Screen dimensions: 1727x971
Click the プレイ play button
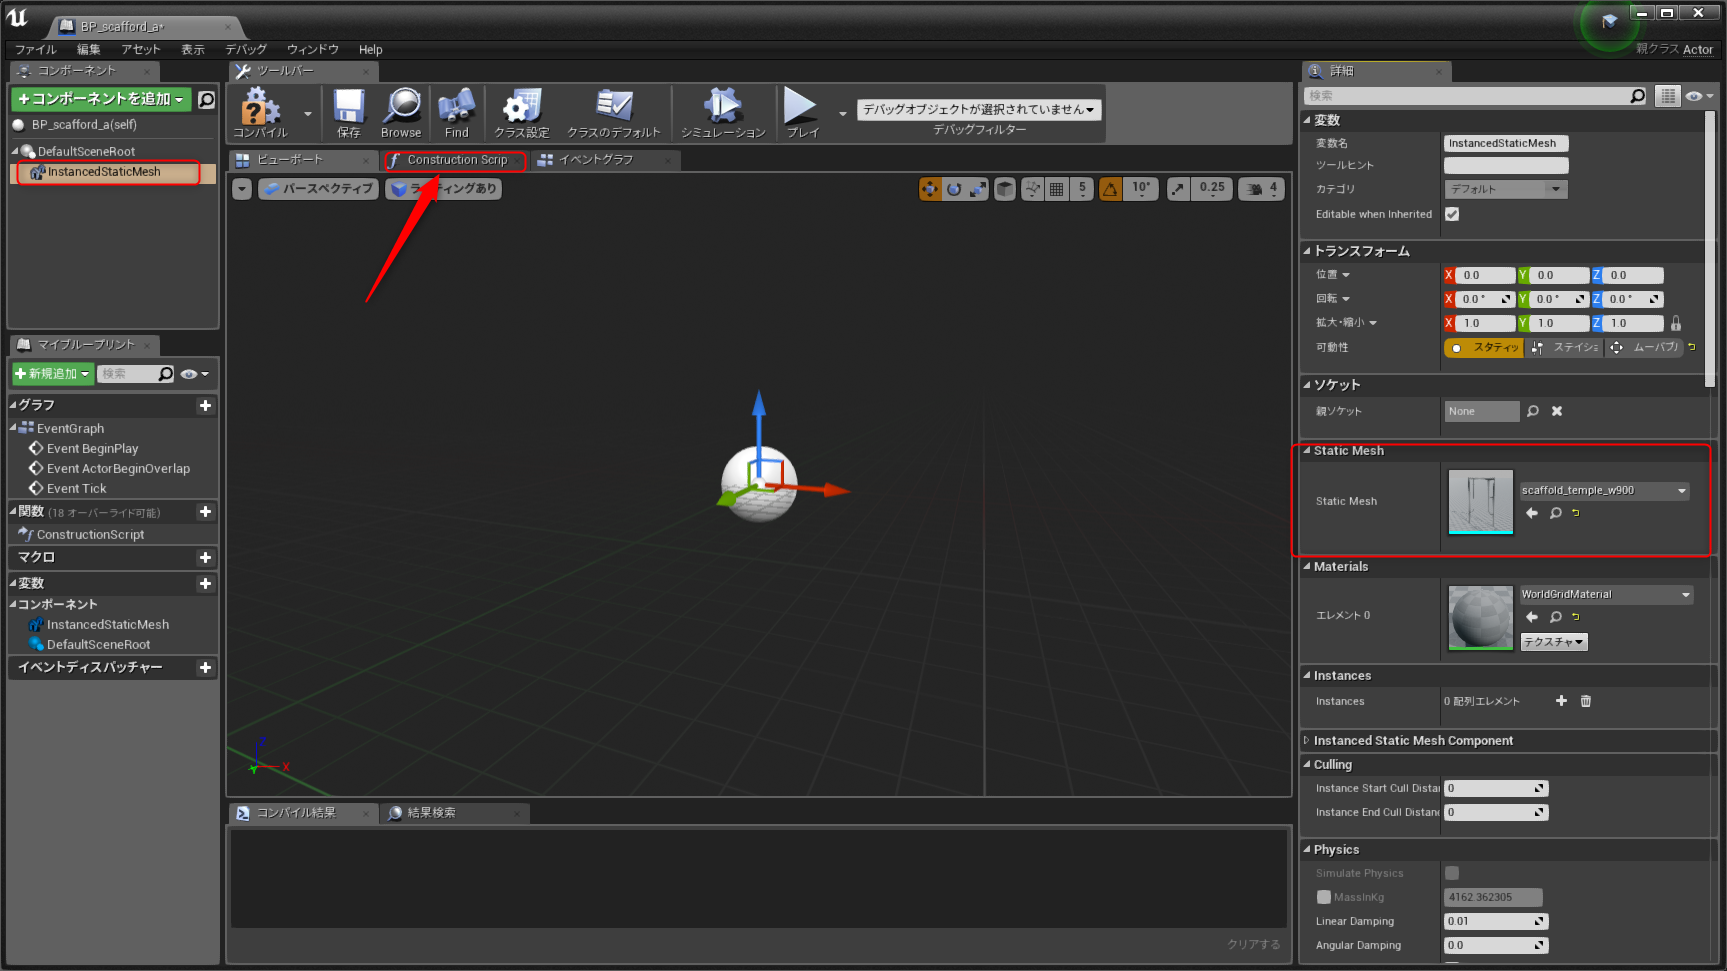(801, 112)
